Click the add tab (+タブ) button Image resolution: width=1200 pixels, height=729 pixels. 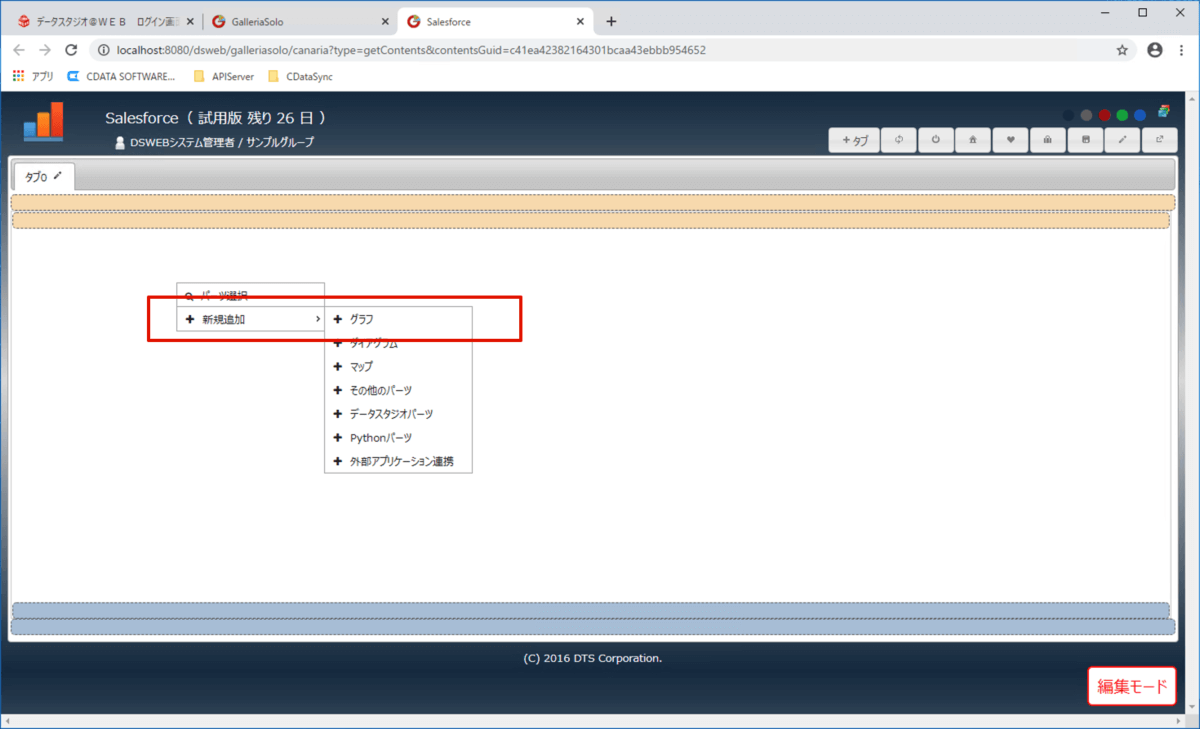pyautogui.click(x=854, y=141)
